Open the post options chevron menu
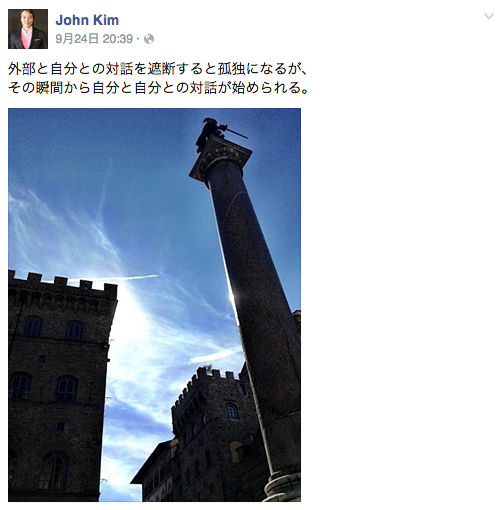501x510 pixels. point(489,16)
